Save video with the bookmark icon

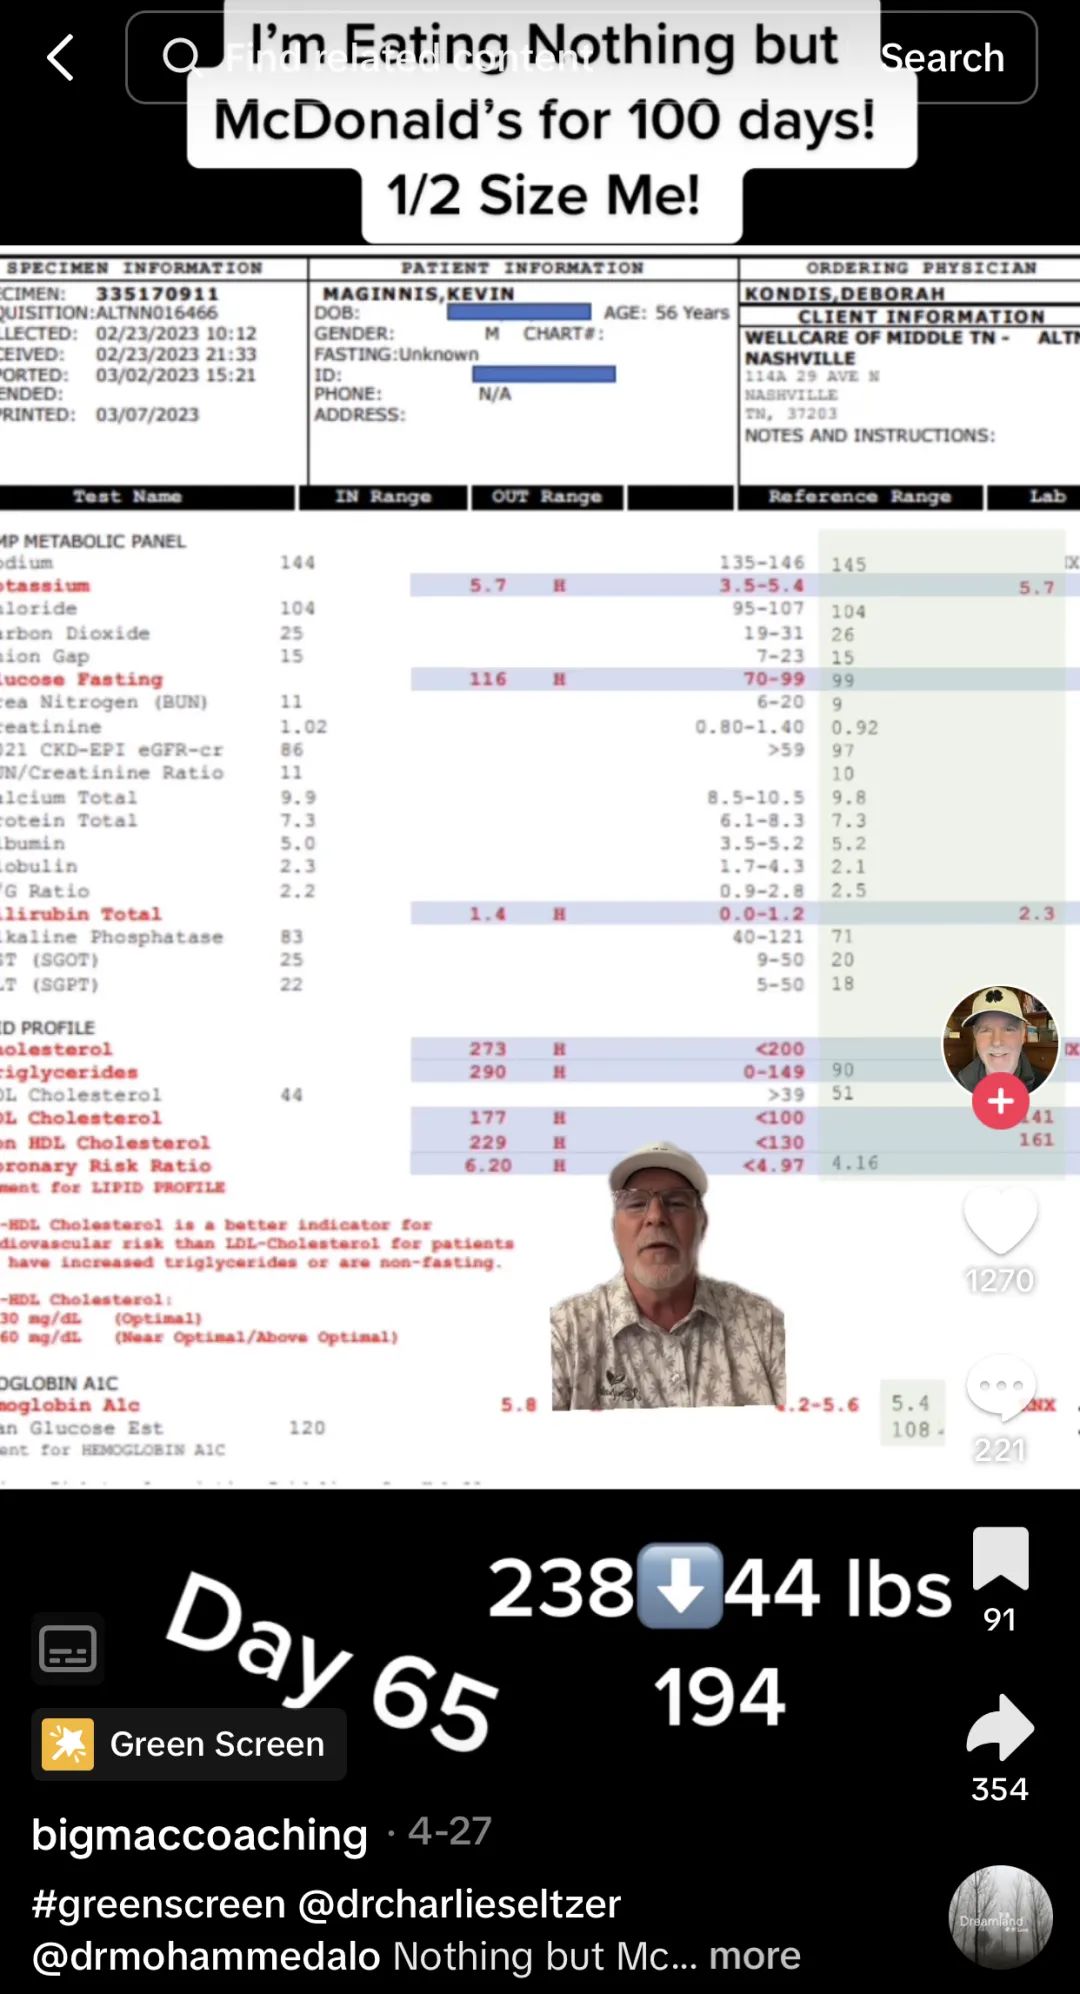[x=1000, y=1558]
